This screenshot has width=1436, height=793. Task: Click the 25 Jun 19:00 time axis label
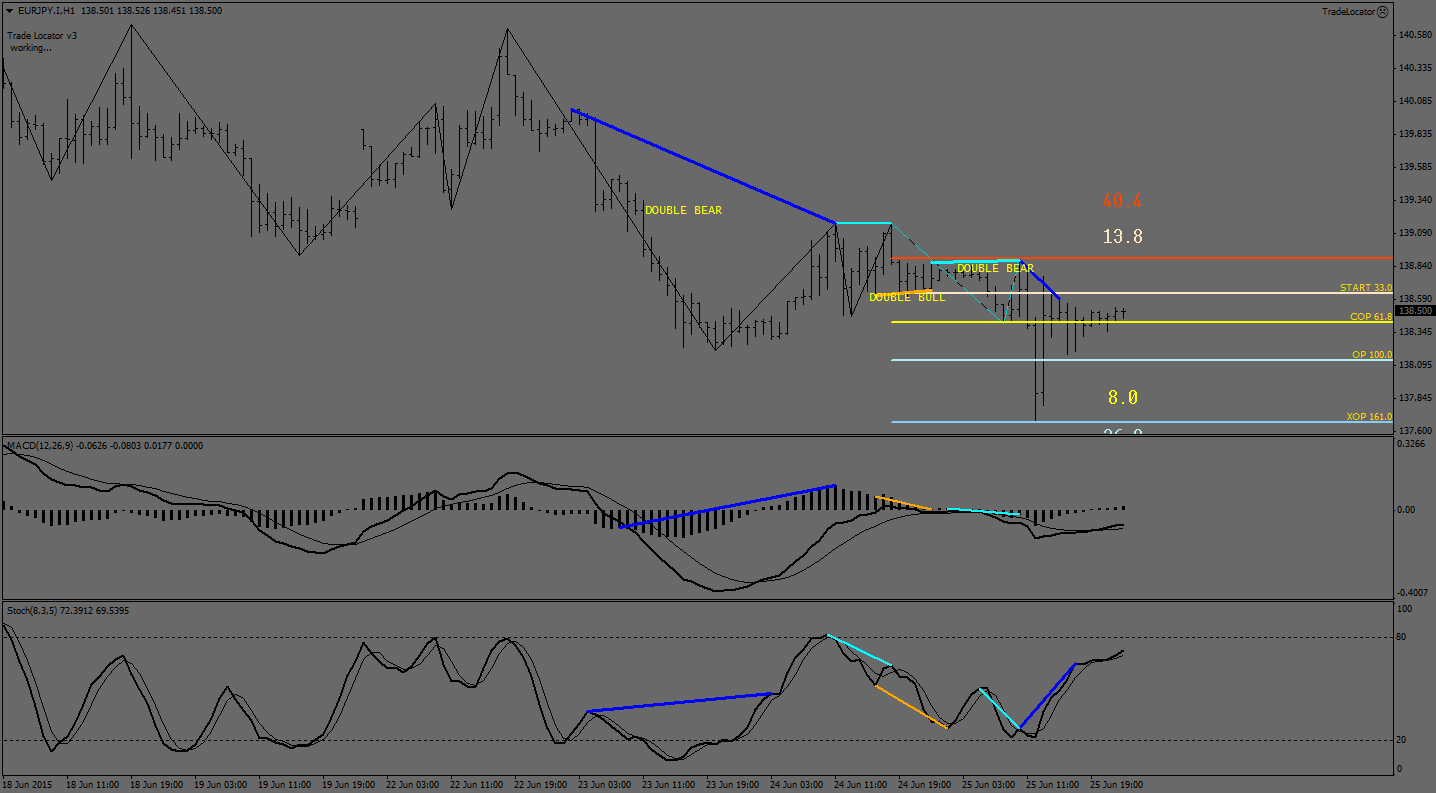click(1115, 784)
